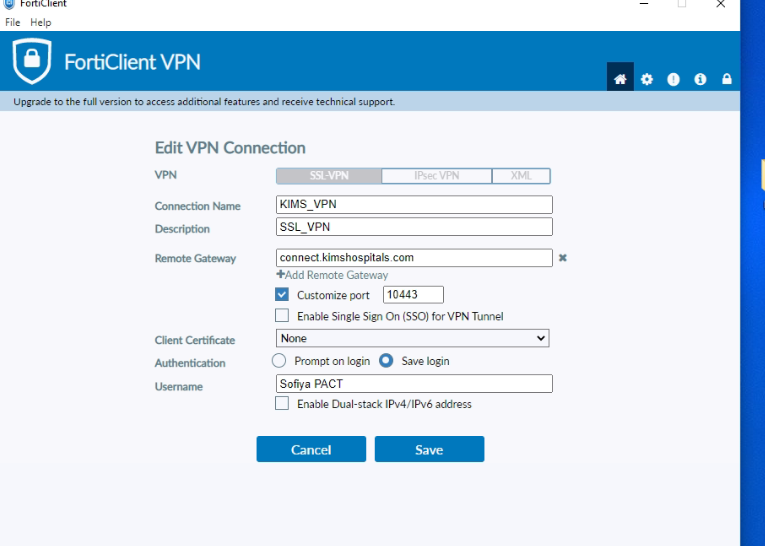Click the Cancel button
Viewport: 765px width, 546px height.
coord(311,449)
